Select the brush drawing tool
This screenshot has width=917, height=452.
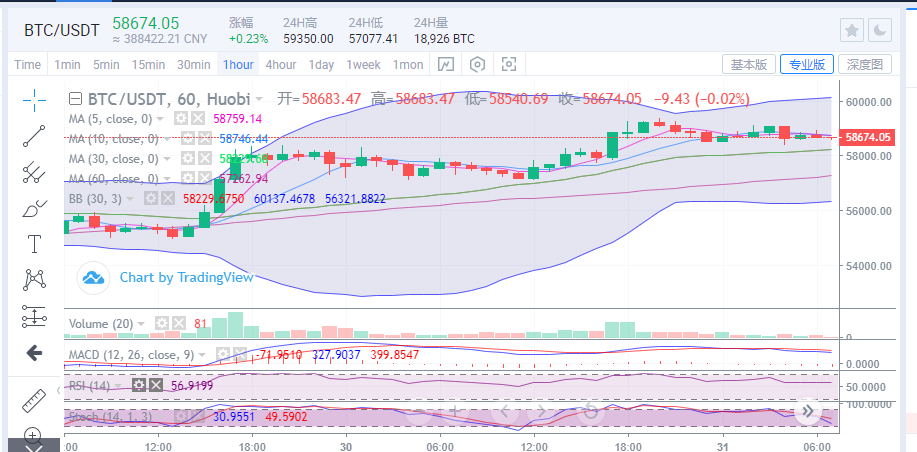[35, 208]
